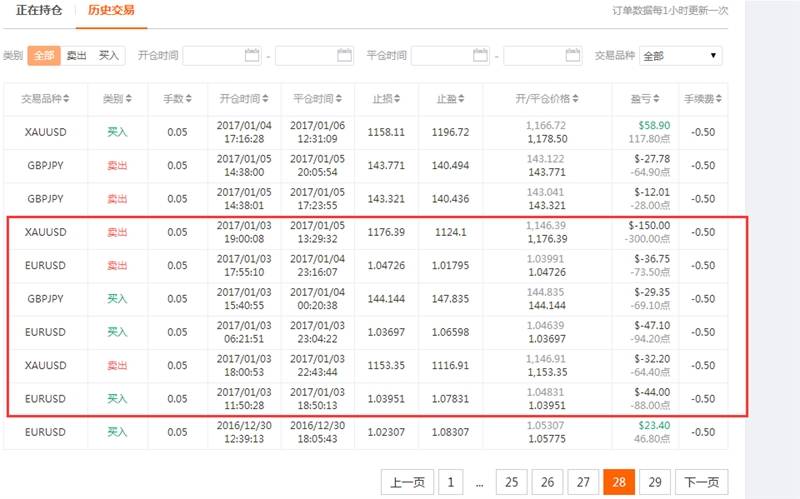
Task: Click the 订单数据每1小时更新一次 notice
Action: (x=670, y=11)
